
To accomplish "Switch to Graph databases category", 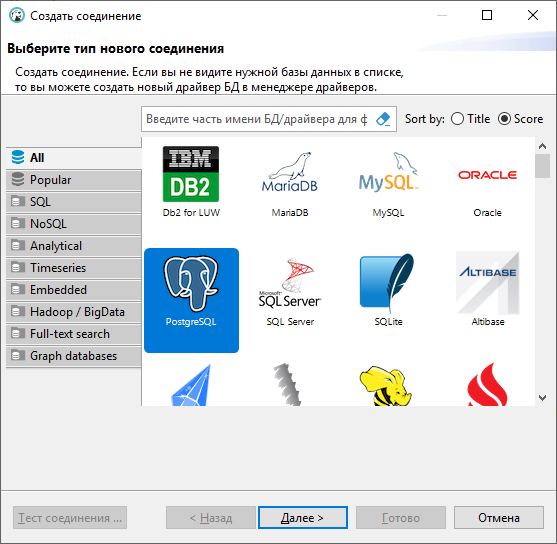I will pyautogui.click(x=74, y=356).
